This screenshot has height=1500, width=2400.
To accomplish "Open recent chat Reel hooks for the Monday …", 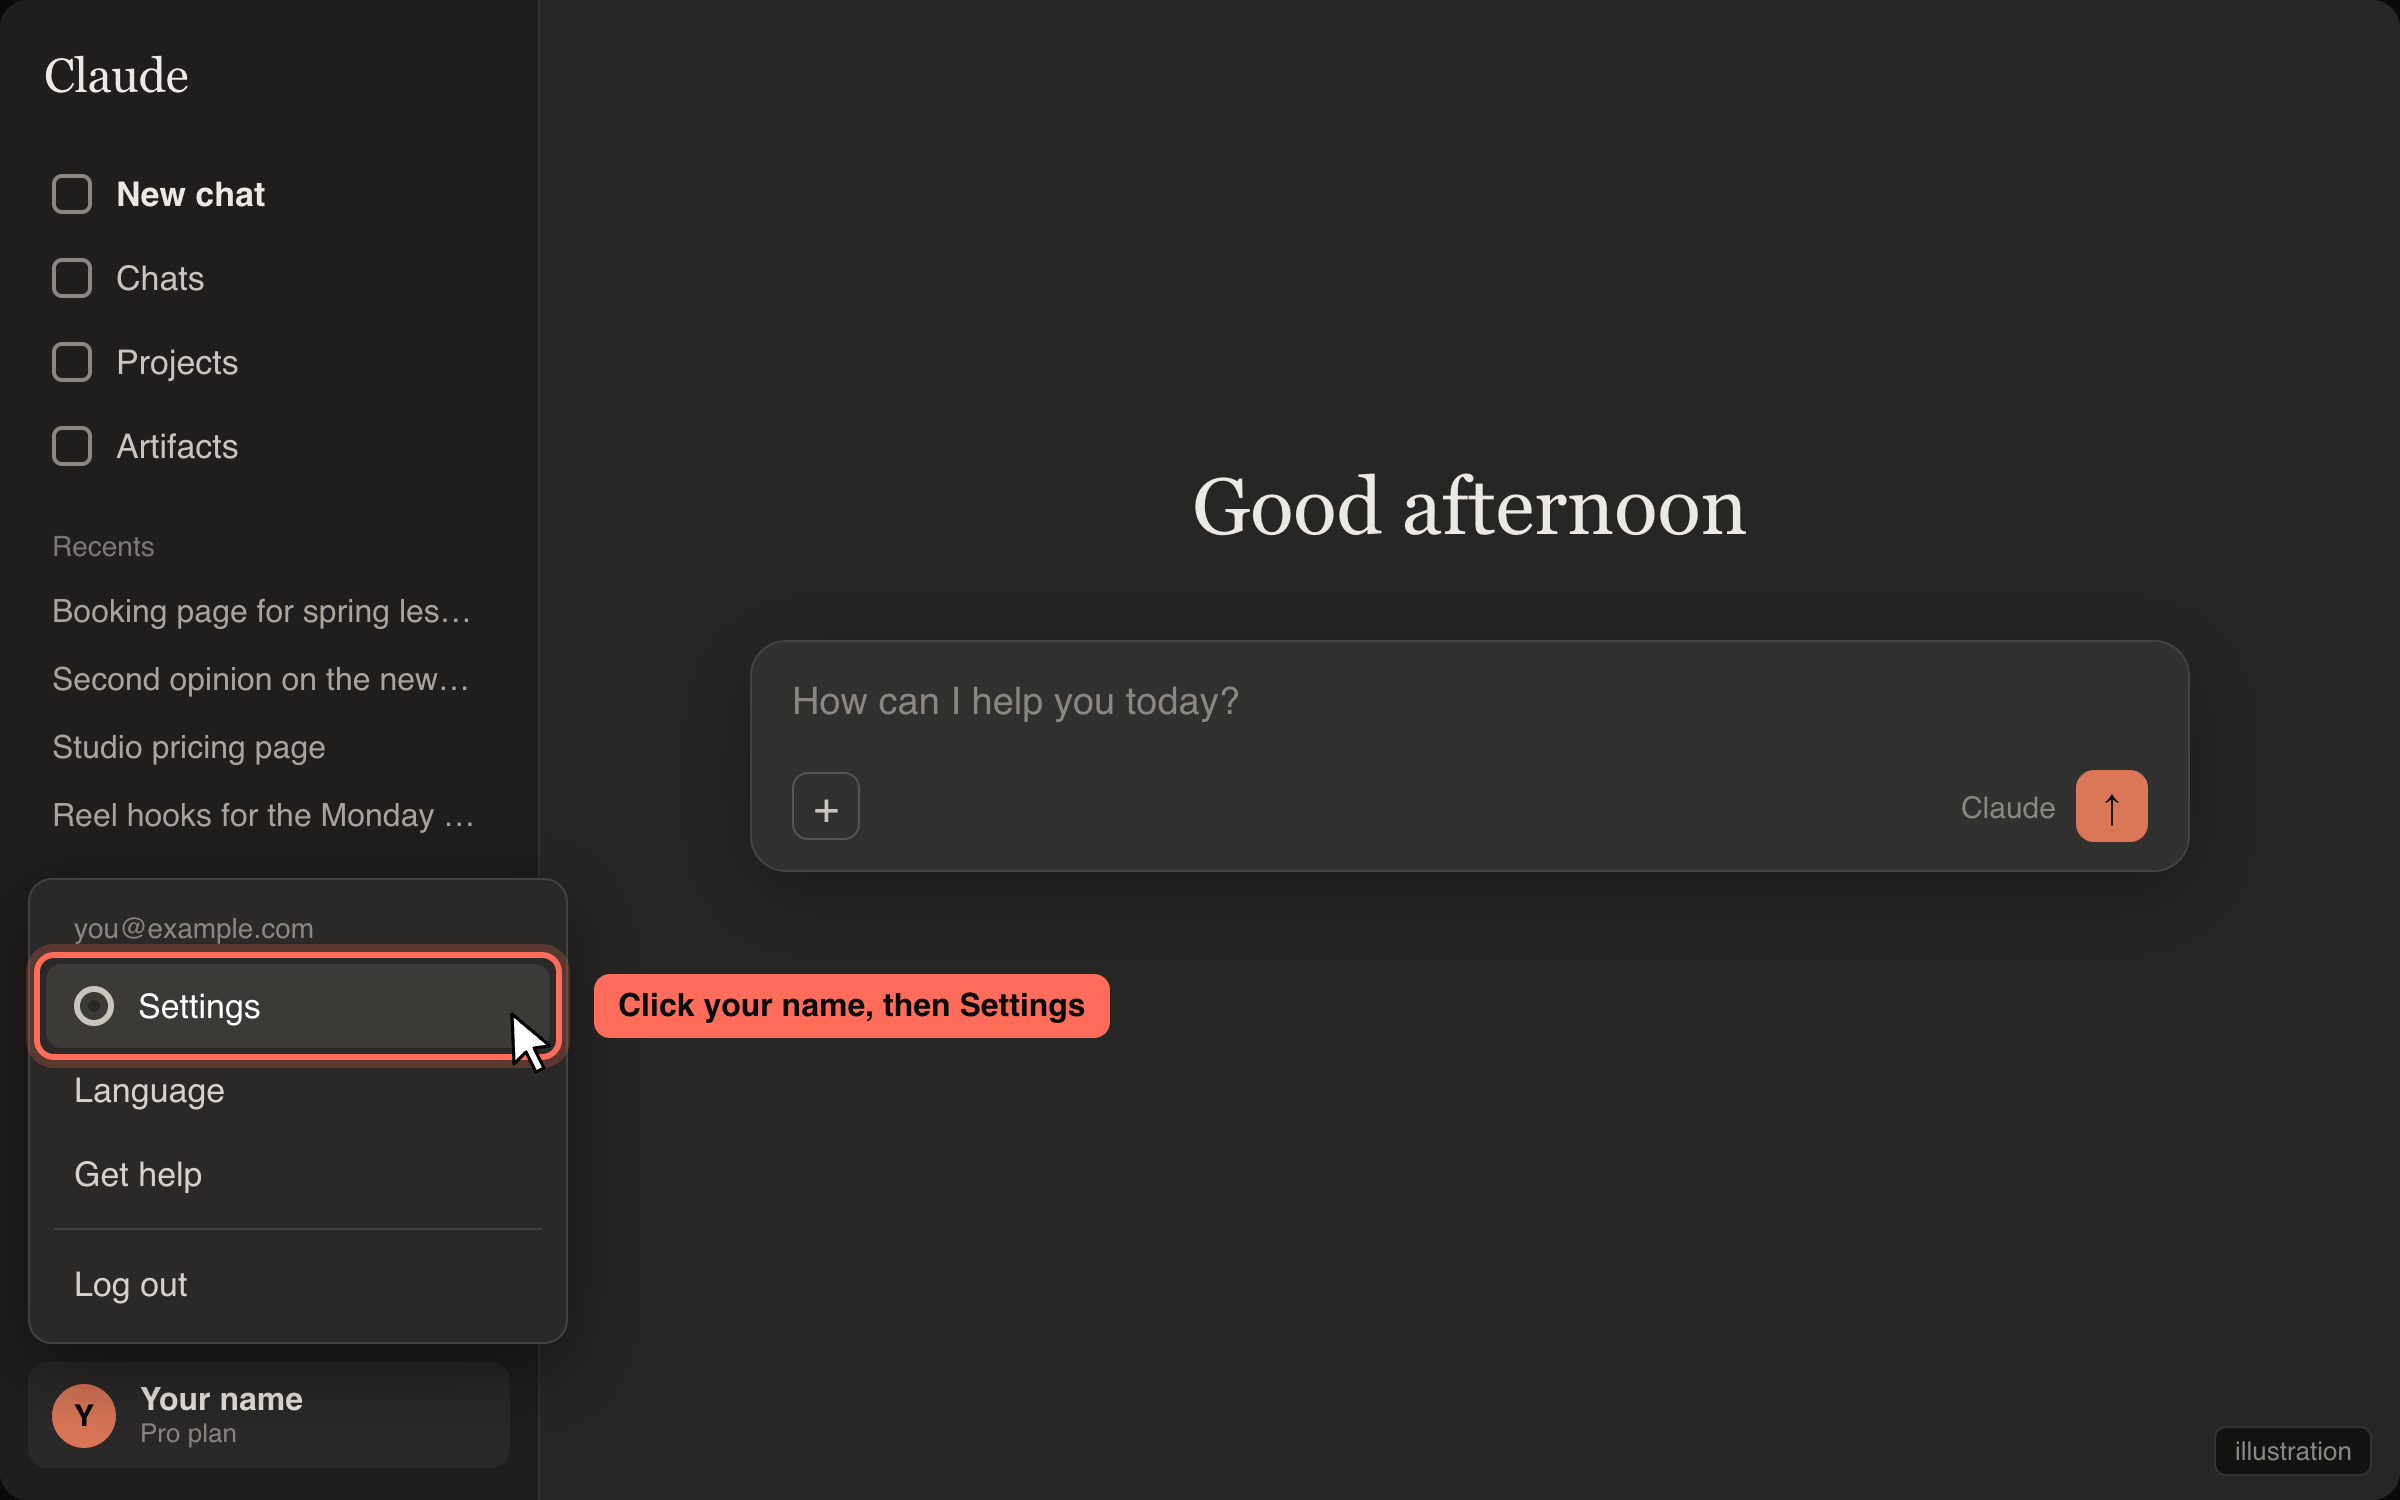I will (263, 815).
